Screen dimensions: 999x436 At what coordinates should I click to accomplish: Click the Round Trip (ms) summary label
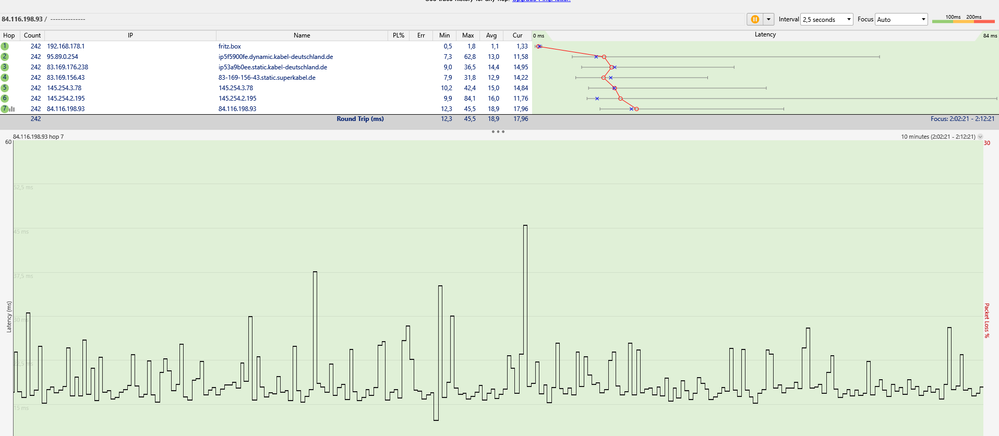coord(360,119)
